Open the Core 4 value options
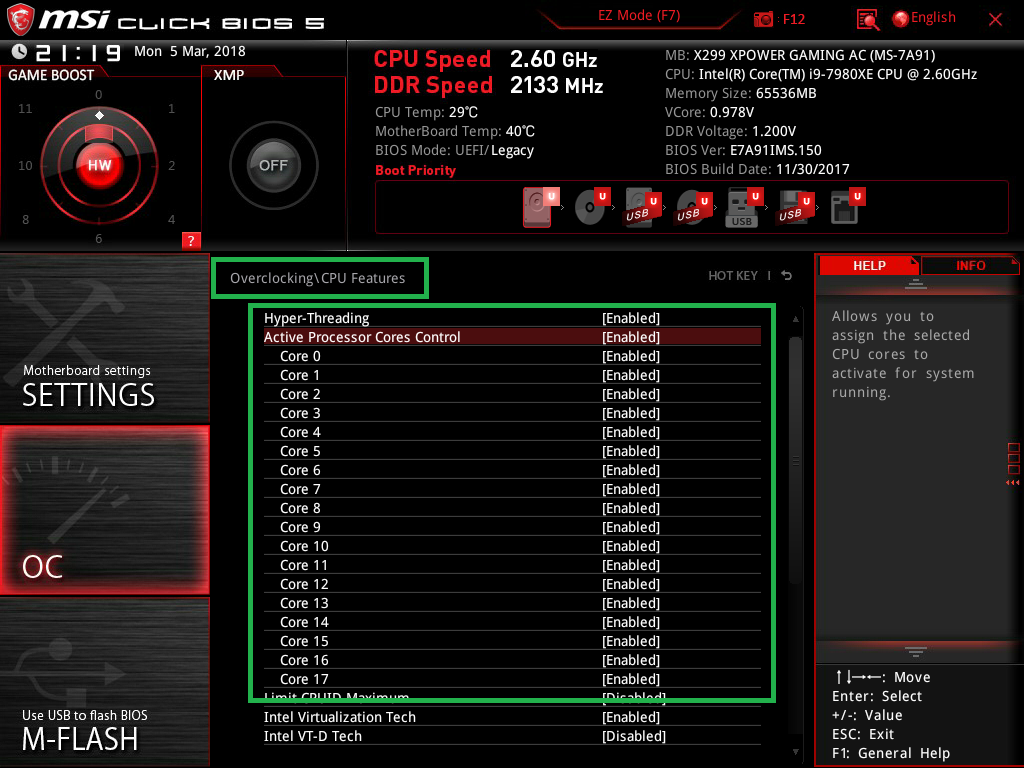 point(631,432)
